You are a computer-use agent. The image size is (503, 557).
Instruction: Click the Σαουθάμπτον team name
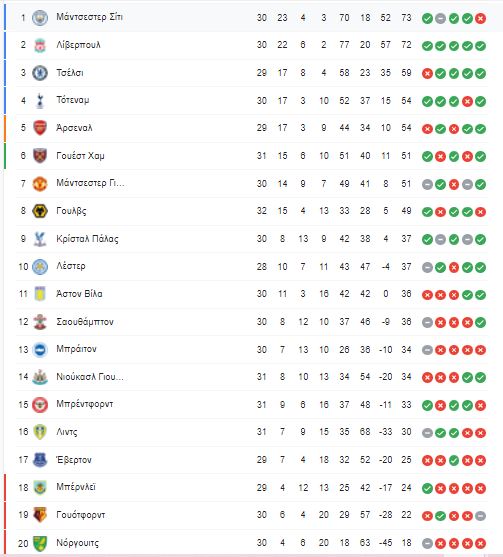(85, 321)
